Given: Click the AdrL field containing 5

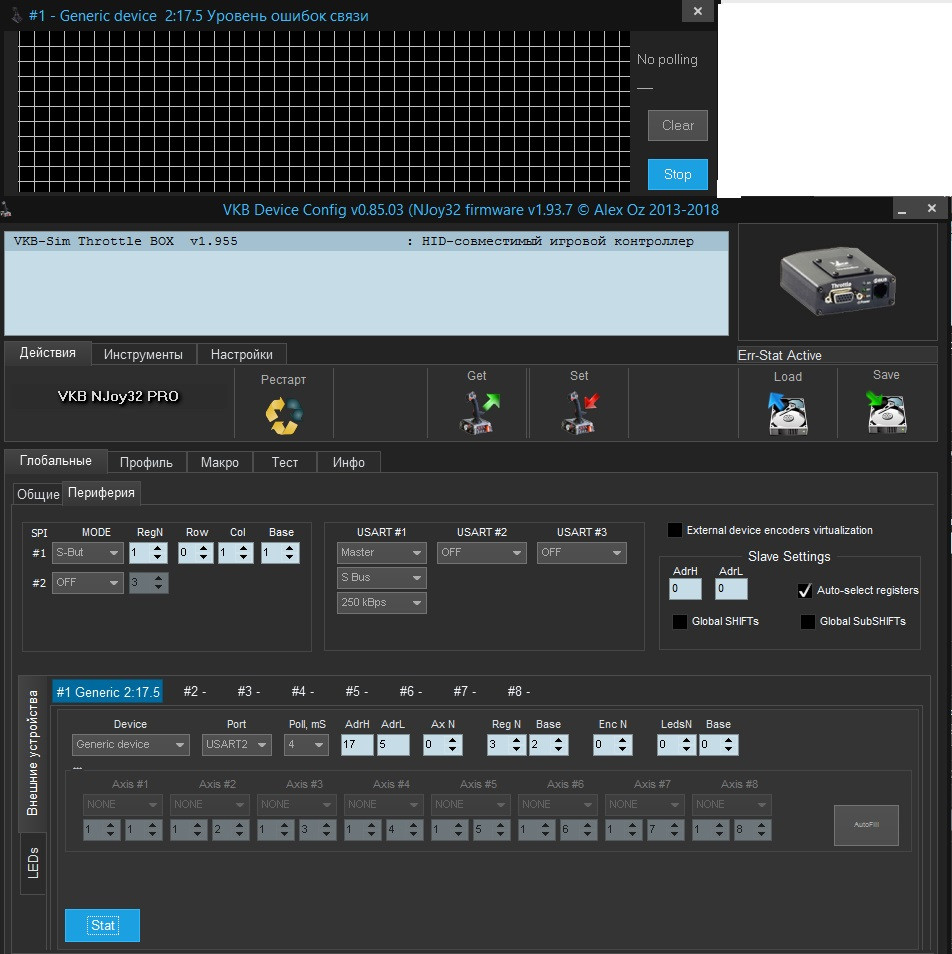Looking at the screenshot, I should (393, 745).
